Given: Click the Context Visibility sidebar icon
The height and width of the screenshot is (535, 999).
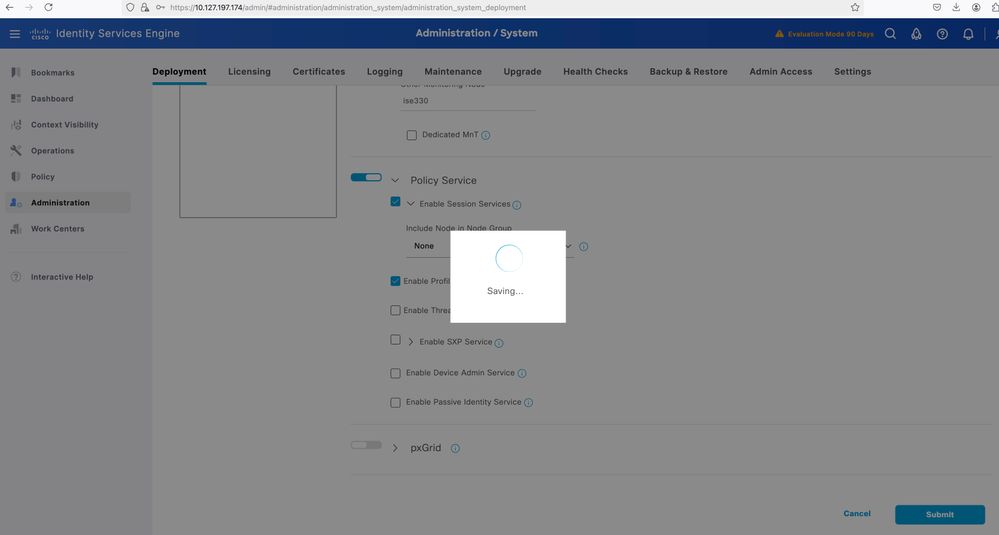Looking at the screenshot, I should 16,125.
